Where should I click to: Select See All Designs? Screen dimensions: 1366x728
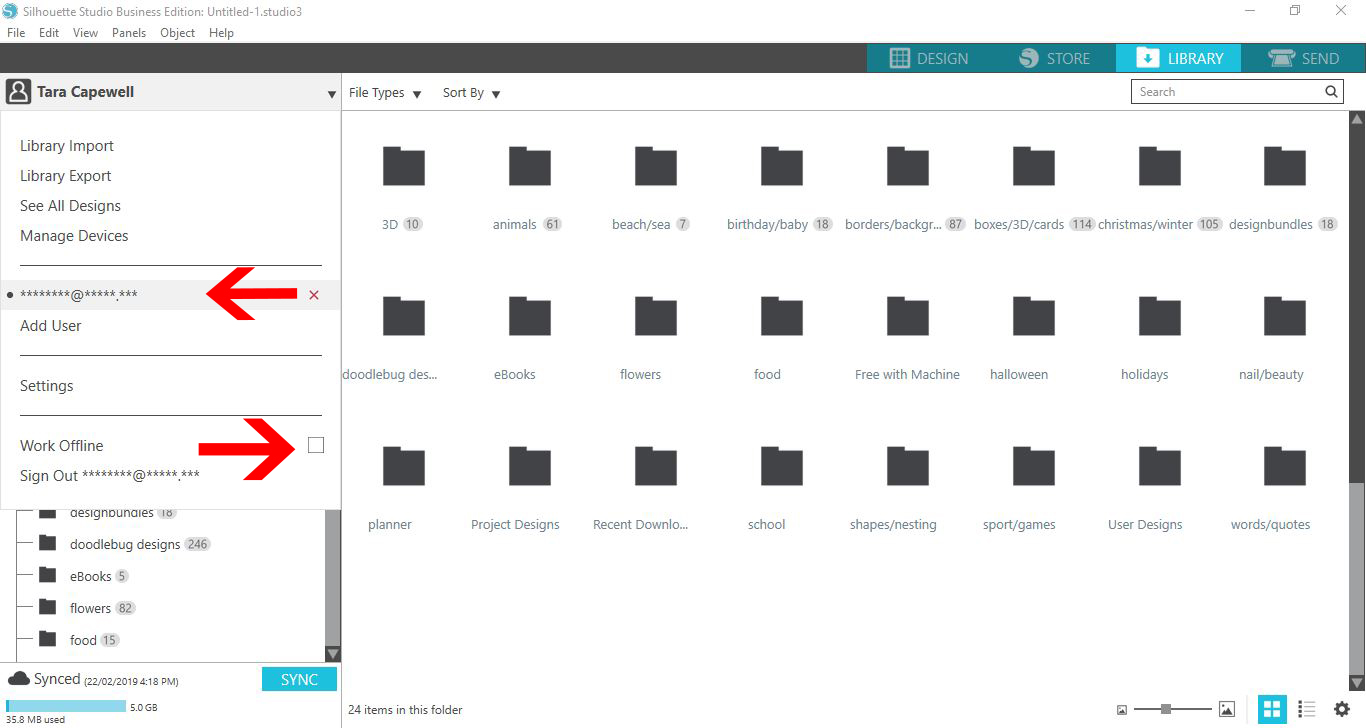(x=70, y=206)
